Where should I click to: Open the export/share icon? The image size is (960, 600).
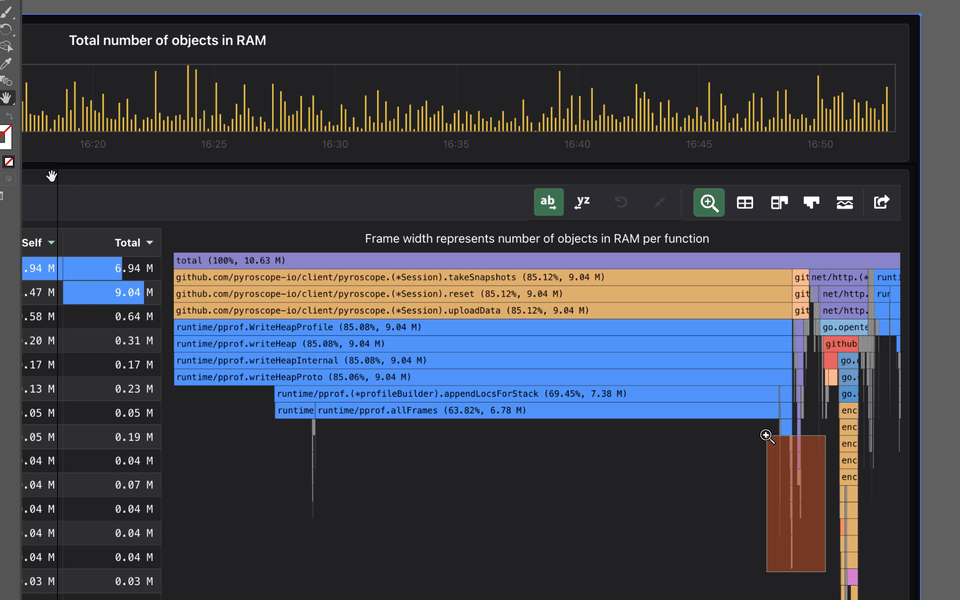point(882,202)
